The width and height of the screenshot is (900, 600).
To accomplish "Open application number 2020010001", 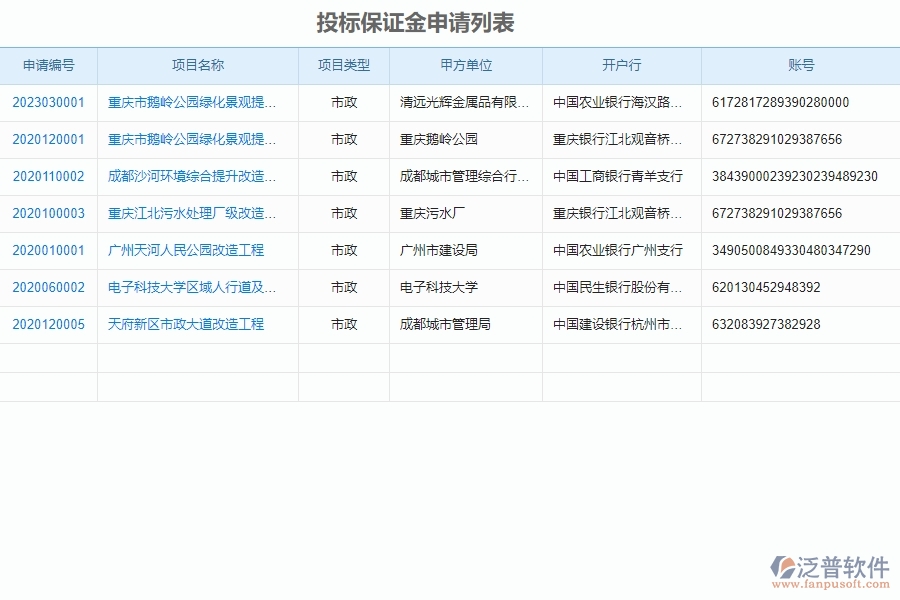I will [x=48, y=251].
